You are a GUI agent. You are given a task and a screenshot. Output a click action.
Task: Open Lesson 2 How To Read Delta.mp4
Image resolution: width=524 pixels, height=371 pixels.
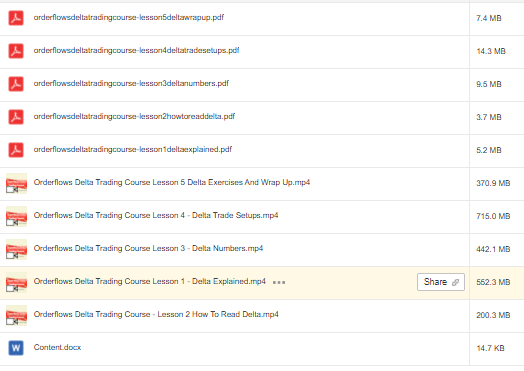pyautogui.click(x=156, y=315)
